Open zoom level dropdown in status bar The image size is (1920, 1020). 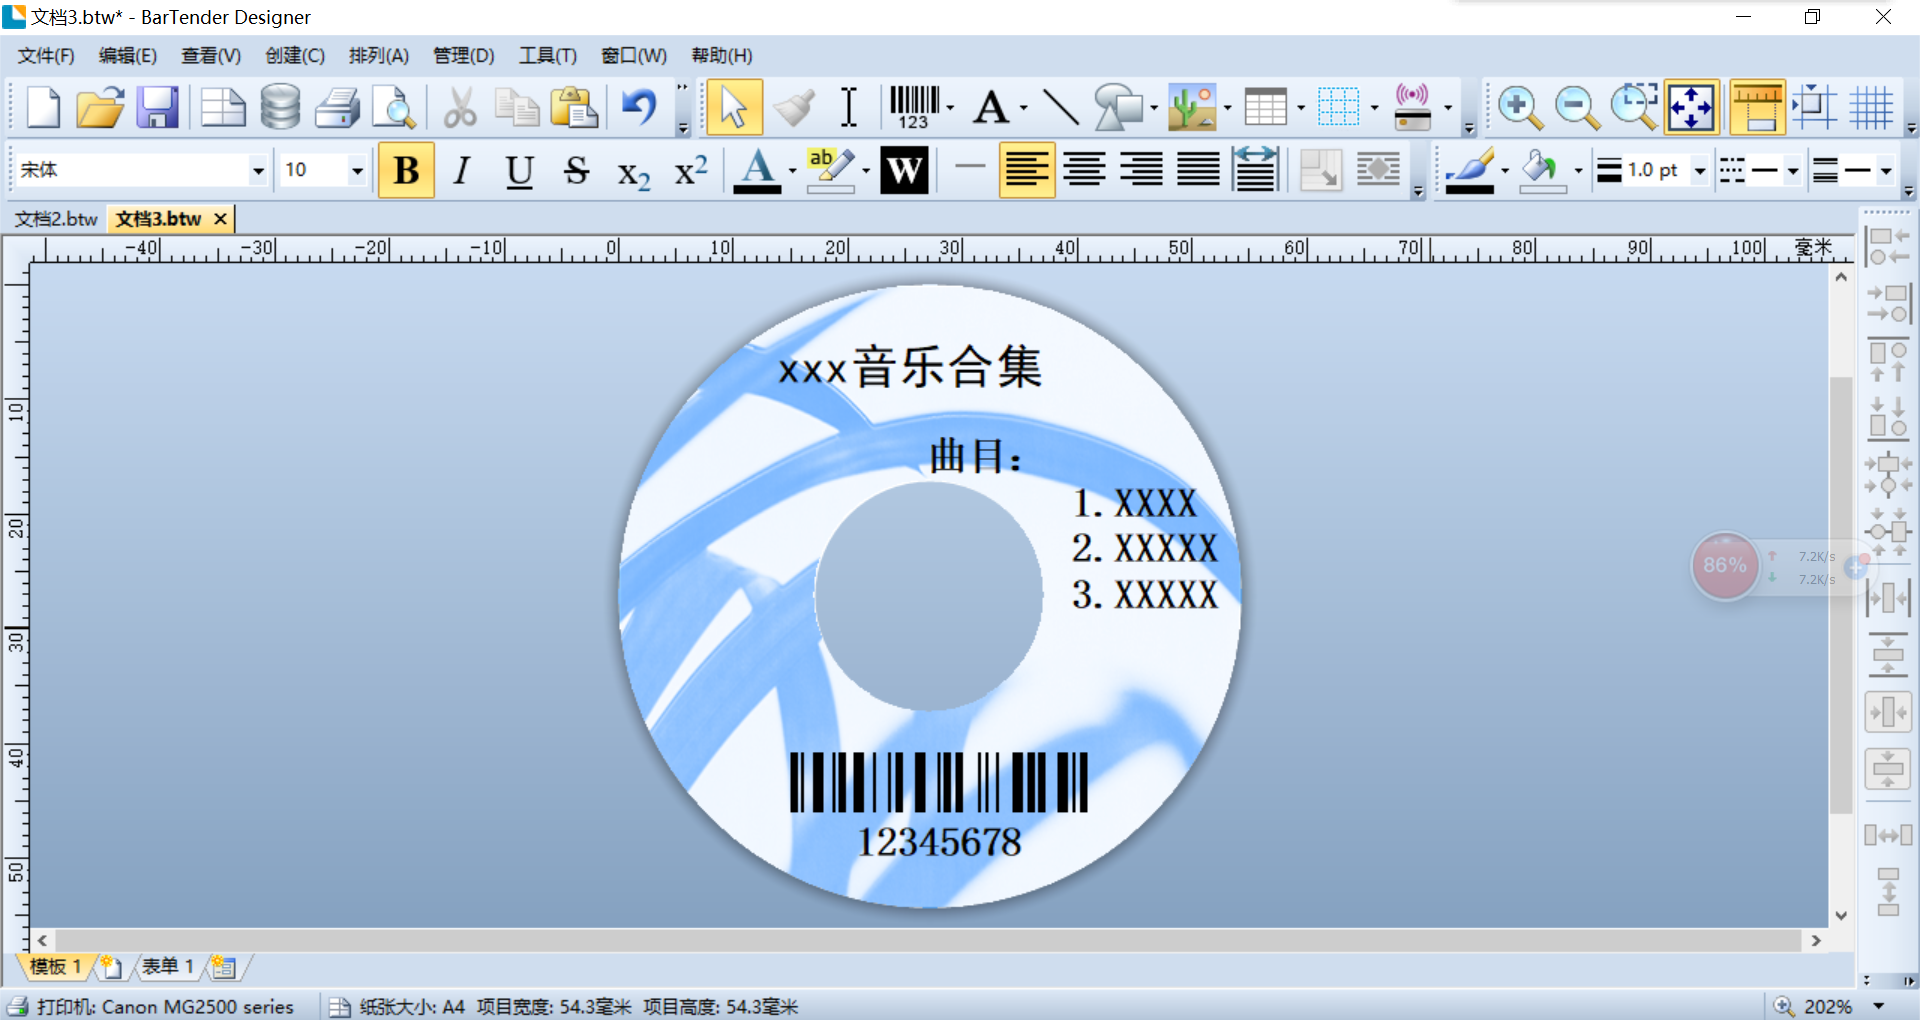click(1878, 1006)
